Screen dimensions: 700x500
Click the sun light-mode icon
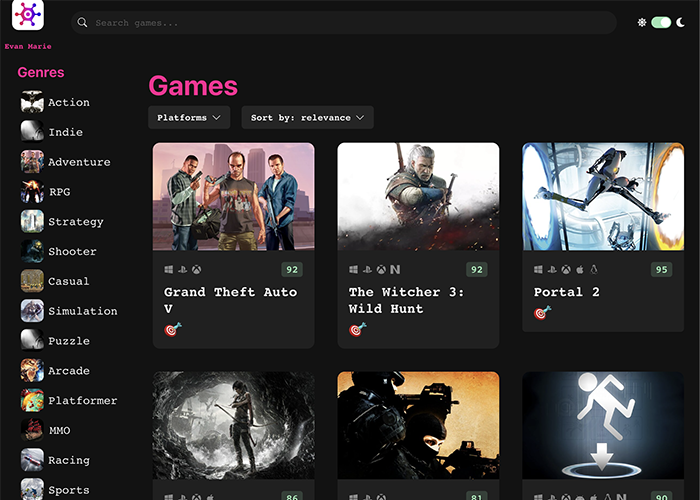pyautogui.click(x=642, y=22)
